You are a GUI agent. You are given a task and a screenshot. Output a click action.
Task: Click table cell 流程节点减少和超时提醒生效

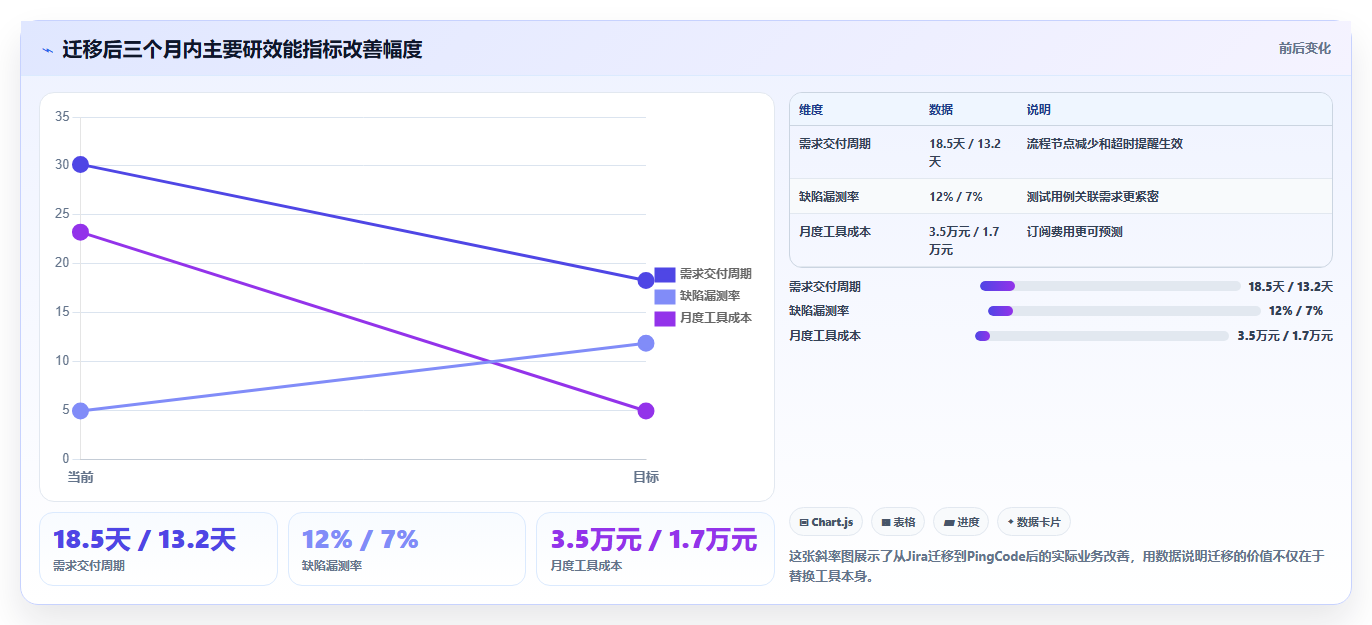pyautogui.click(x=1105, y=144)
